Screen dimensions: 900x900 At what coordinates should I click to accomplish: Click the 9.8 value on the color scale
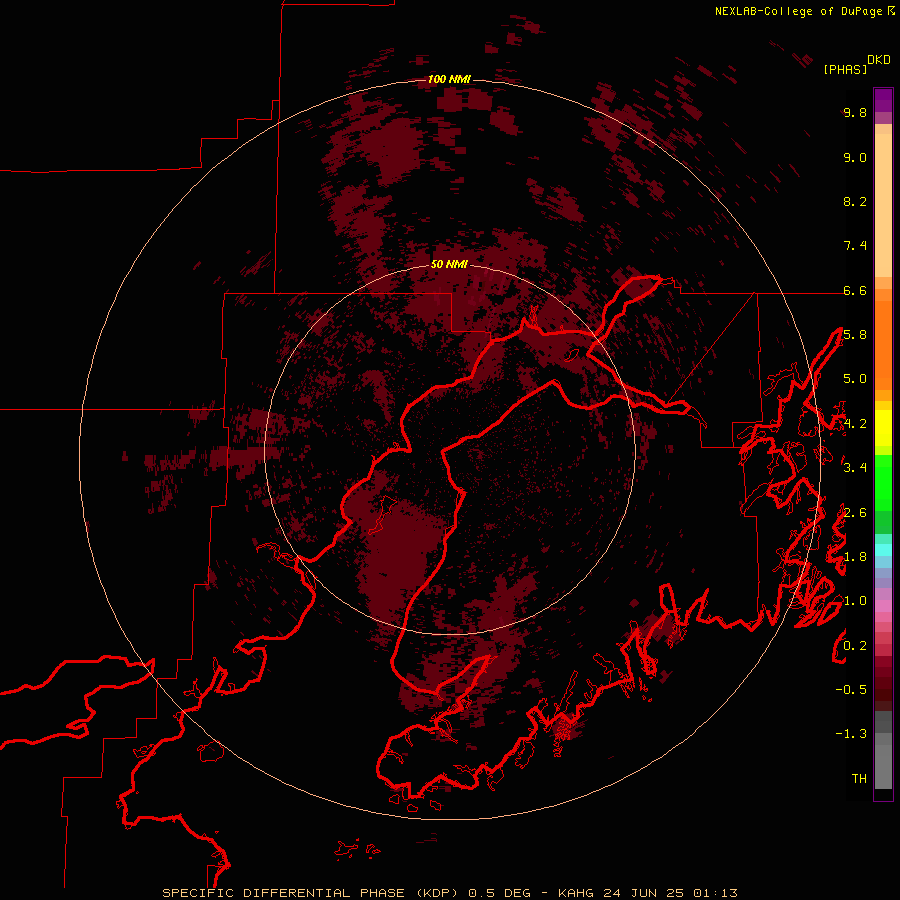coord(855,112)
